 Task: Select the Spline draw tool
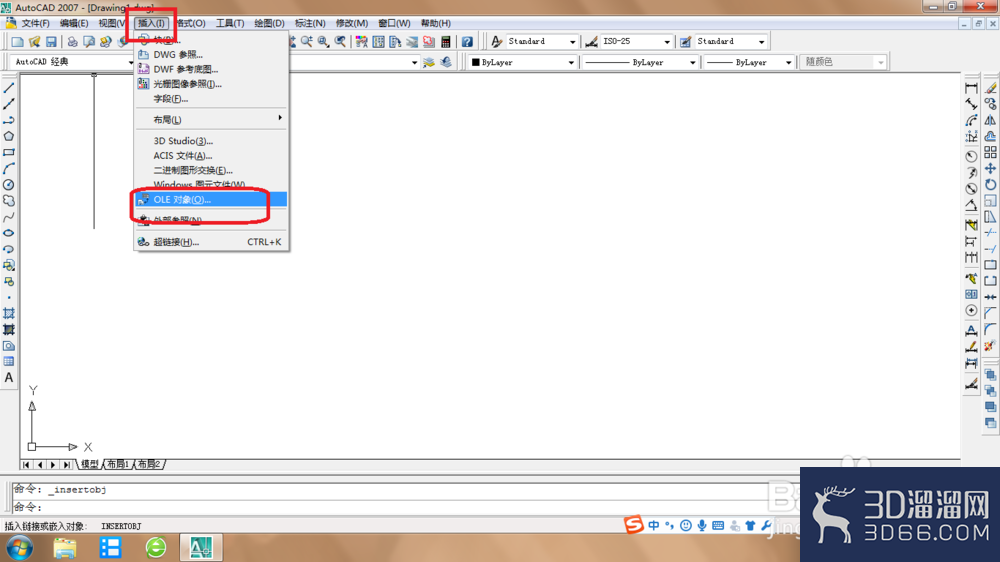point(9,217)
